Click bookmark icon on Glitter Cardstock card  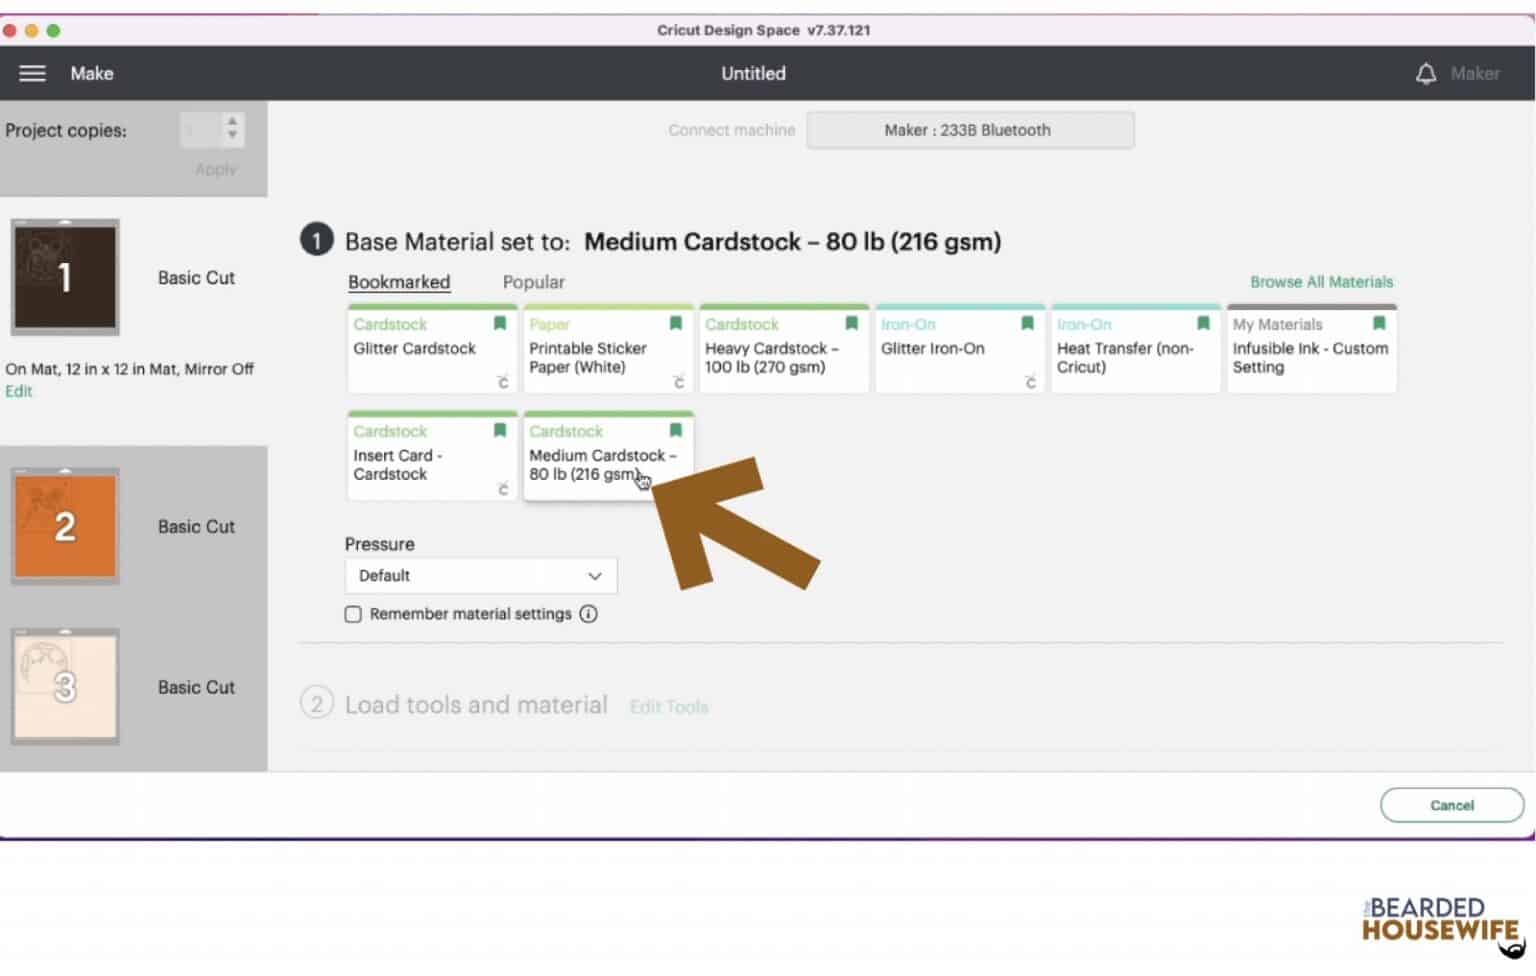pos(500,323)
